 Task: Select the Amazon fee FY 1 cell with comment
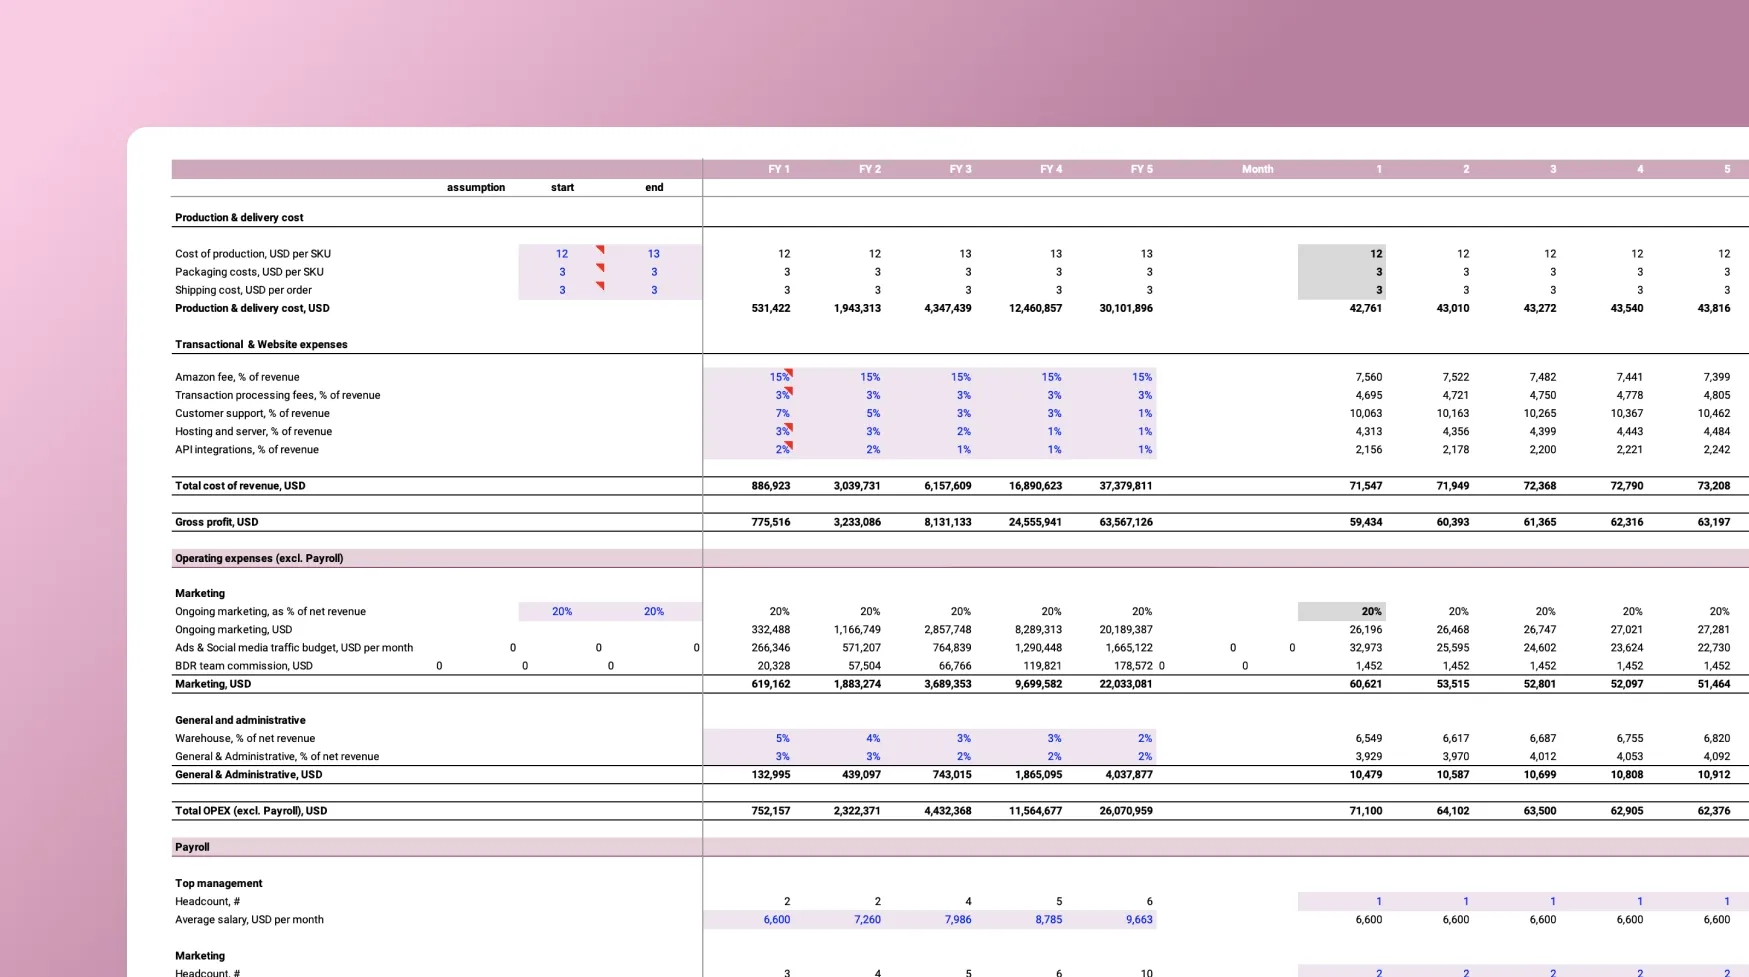(779, 377)
